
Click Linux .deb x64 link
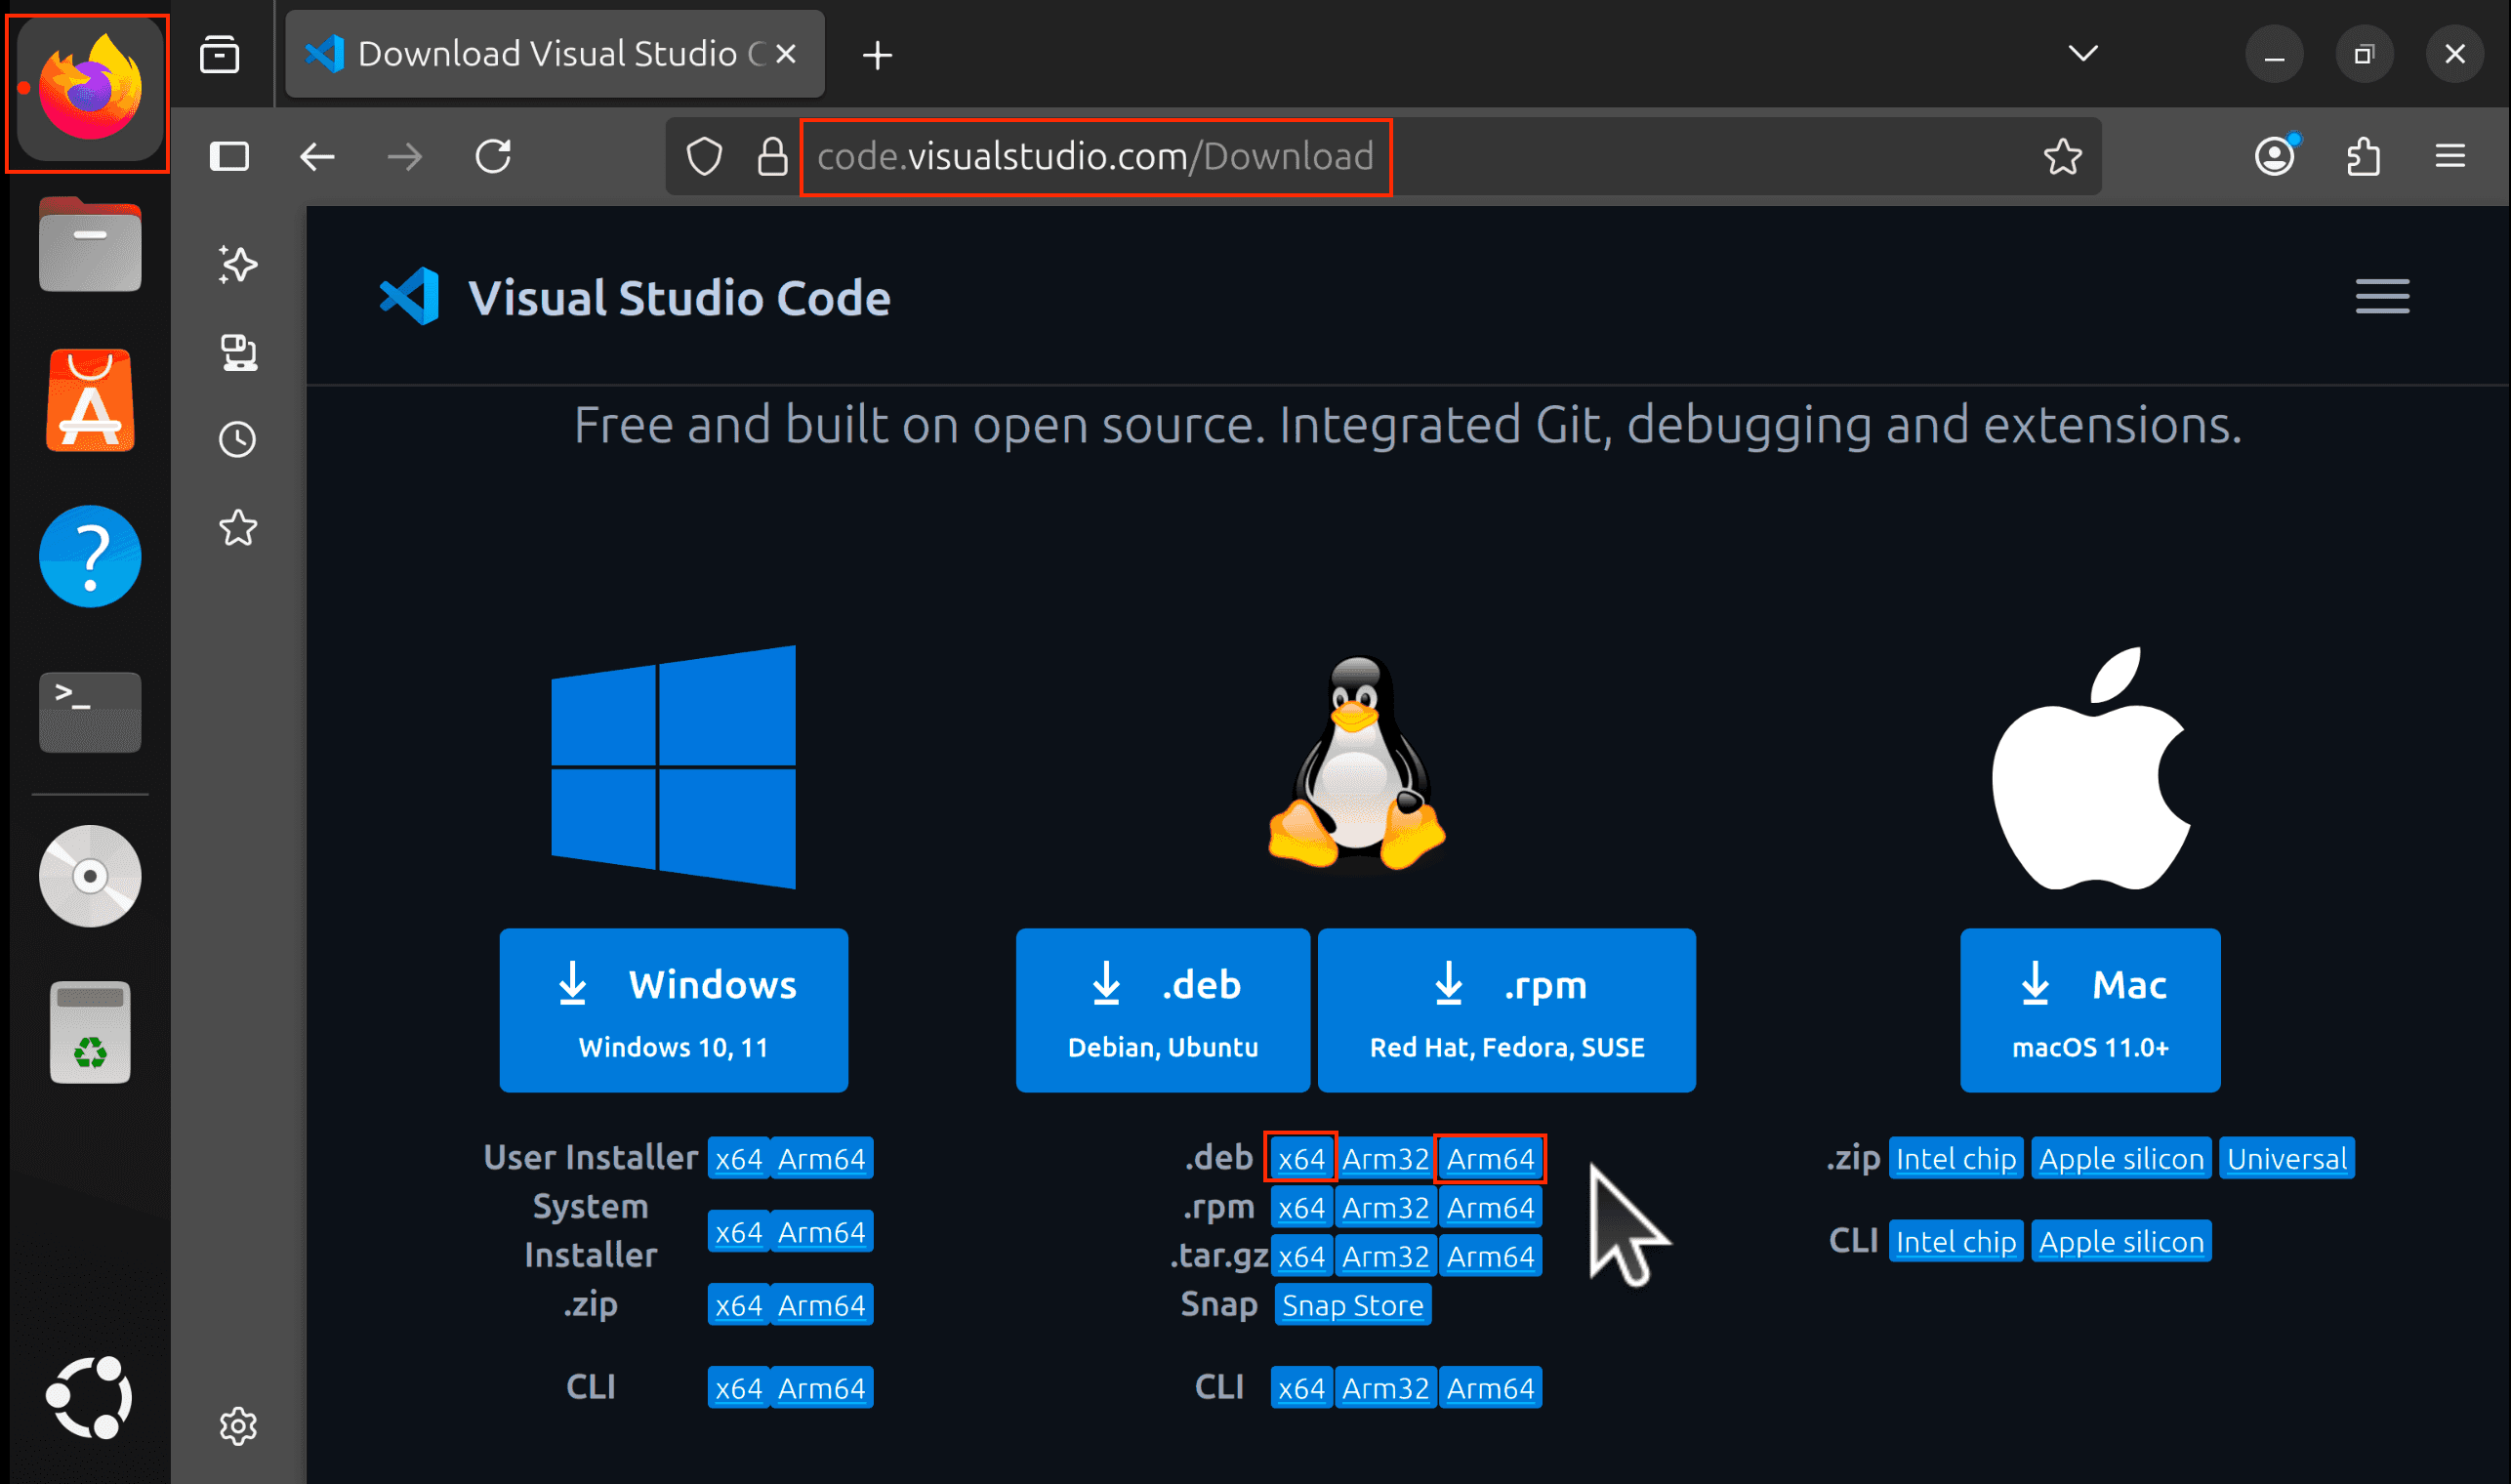click(1301, 1158)
